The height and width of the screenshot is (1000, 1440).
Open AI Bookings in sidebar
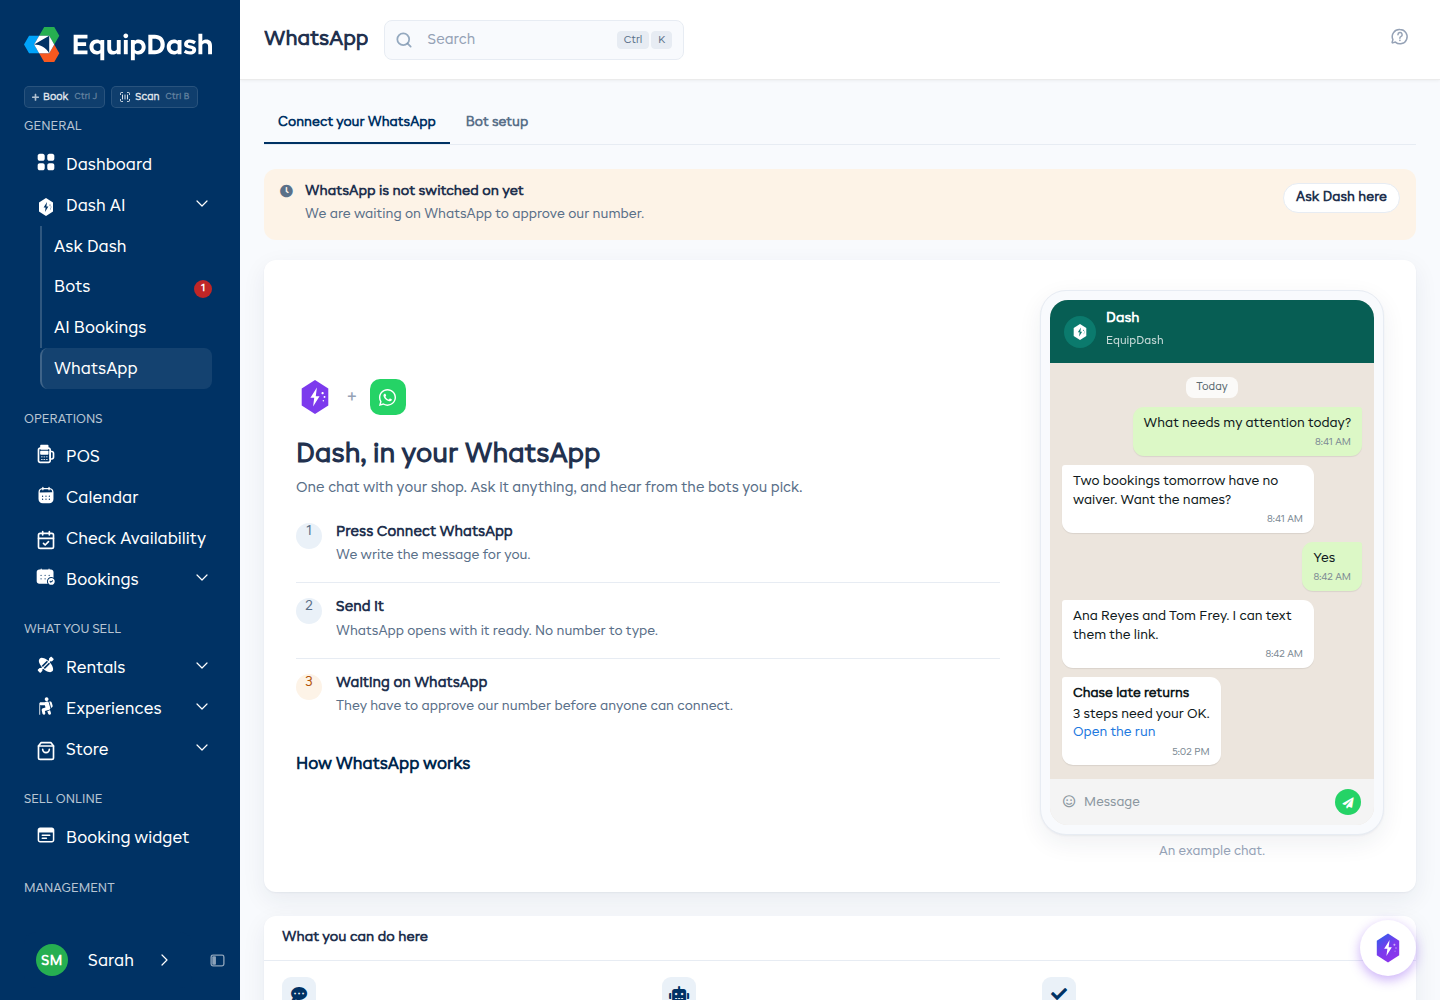[x=126, y=328]
